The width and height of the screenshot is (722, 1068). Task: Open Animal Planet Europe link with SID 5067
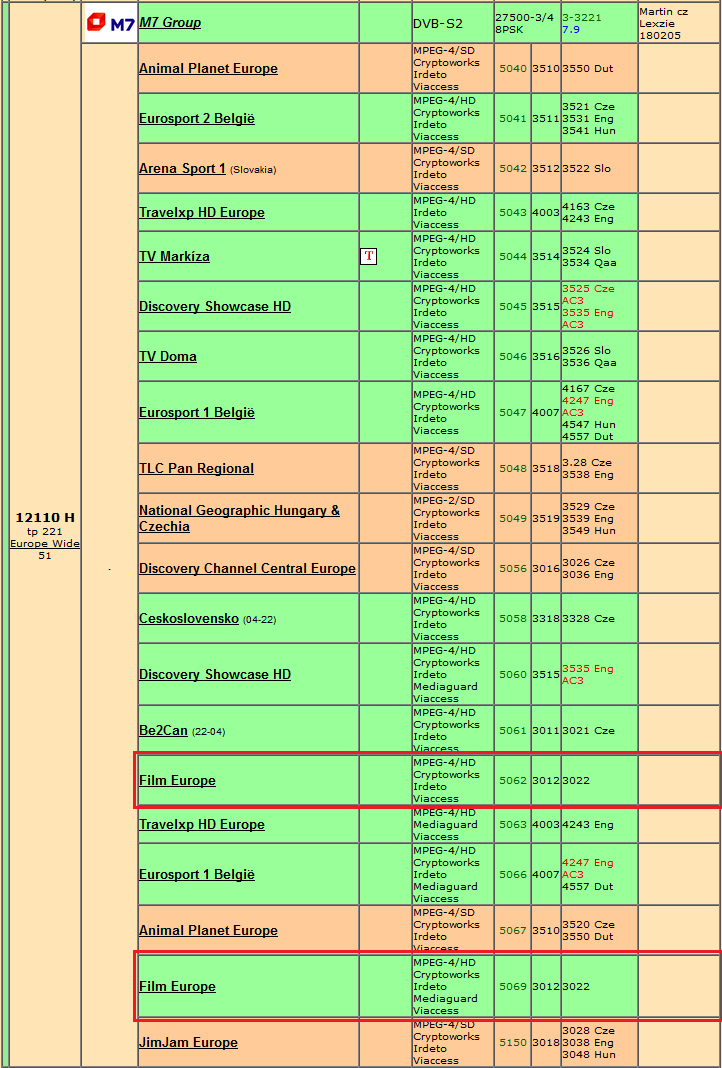(x=208, y=930)
